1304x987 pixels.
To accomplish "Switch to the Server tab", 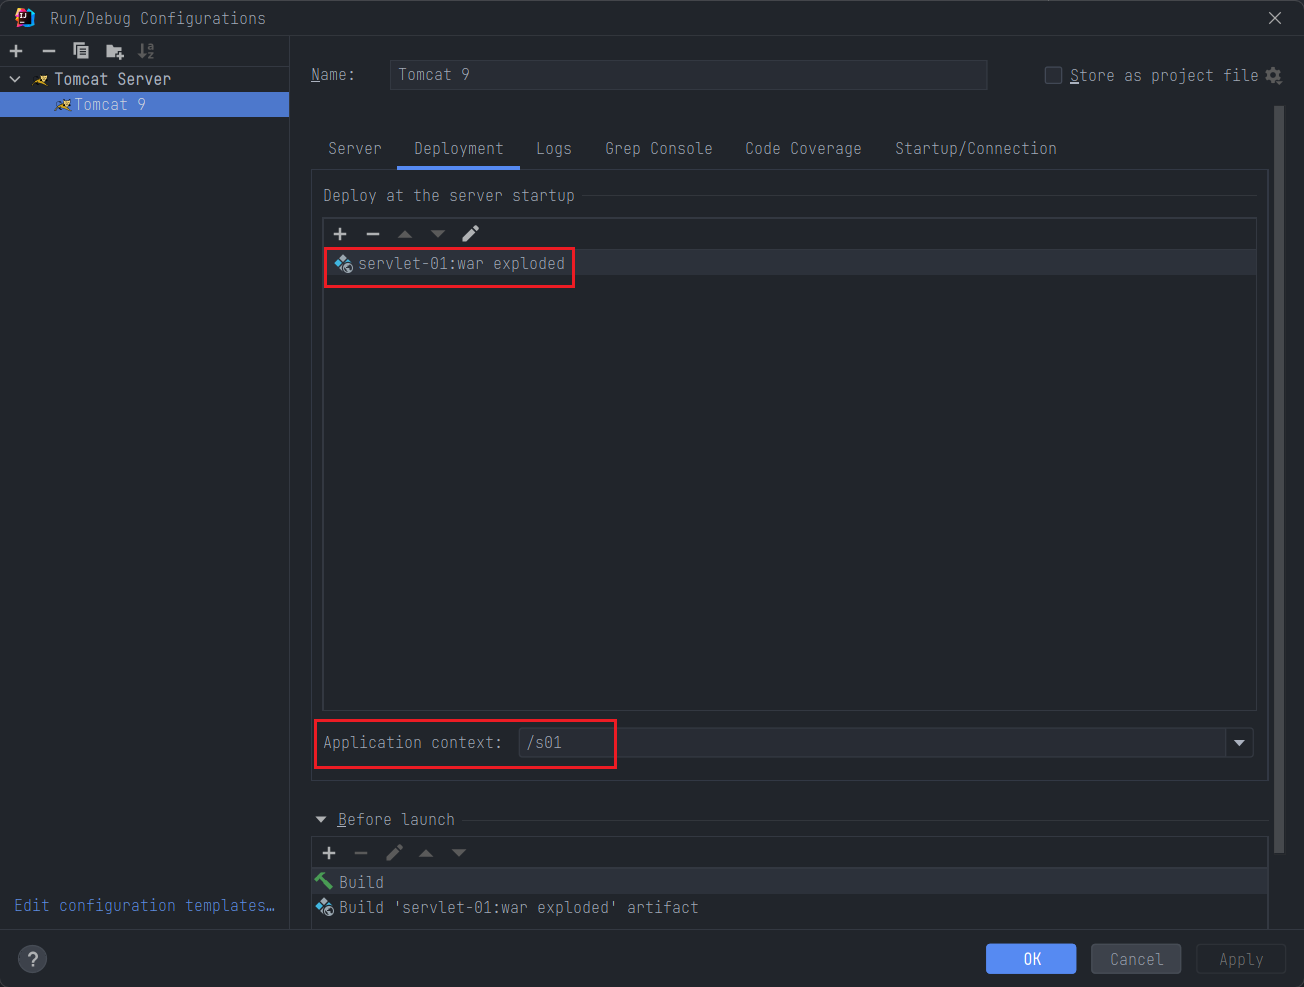I will point(355,148).
